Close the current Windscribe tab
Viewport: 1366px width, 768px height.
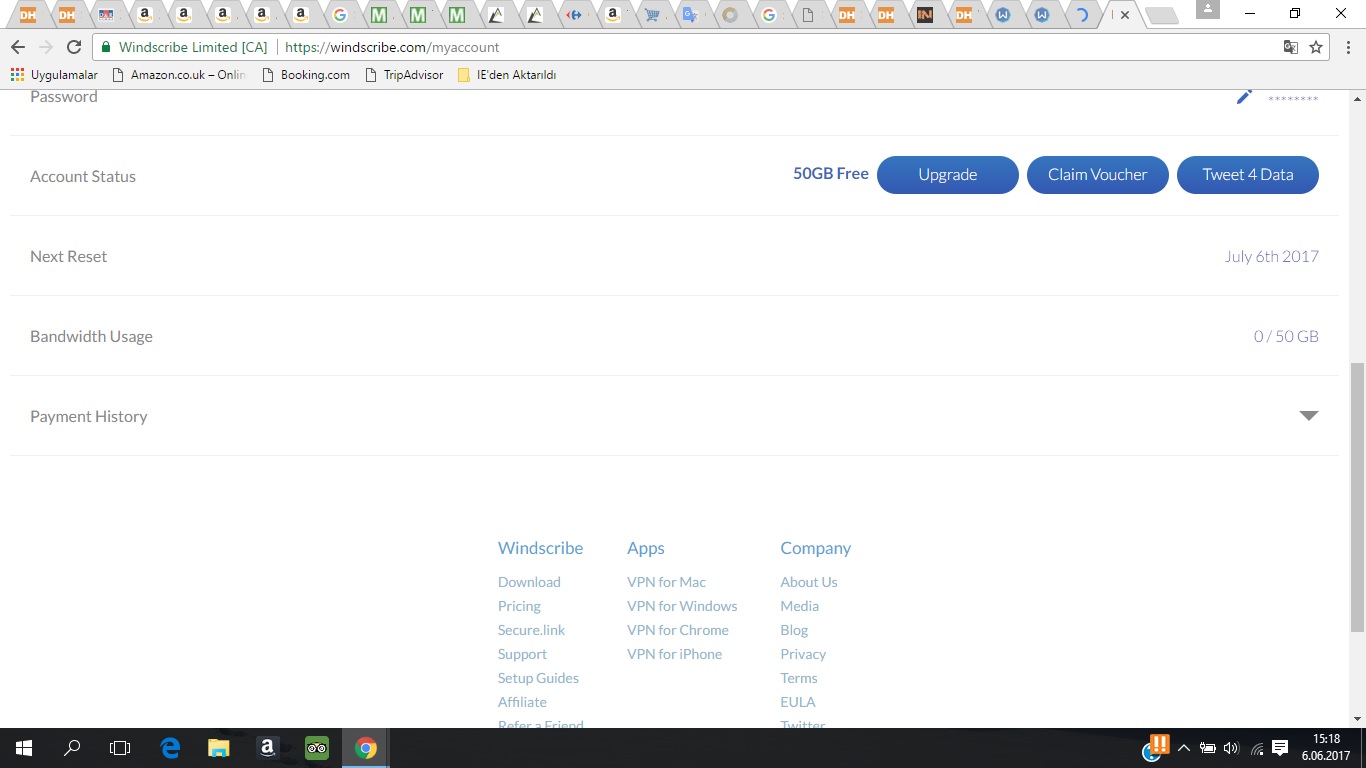(1125, 15)
